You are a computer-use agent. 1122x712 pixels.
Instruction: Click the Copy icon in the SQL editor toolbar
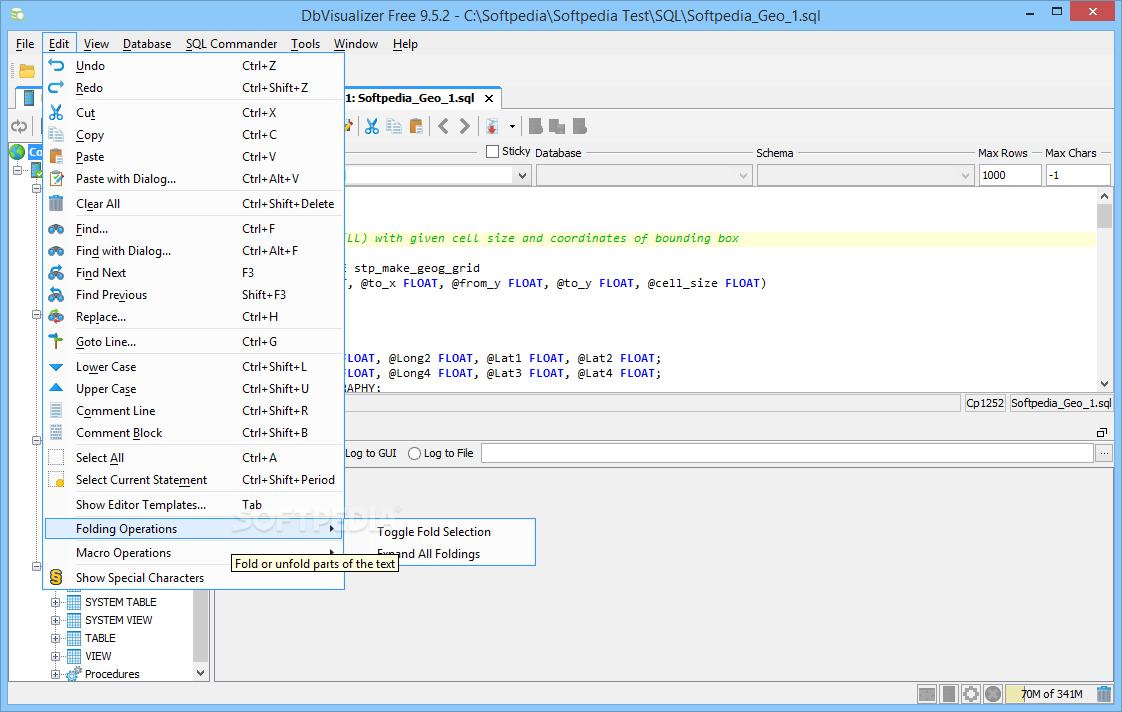(x=394, y=127)
